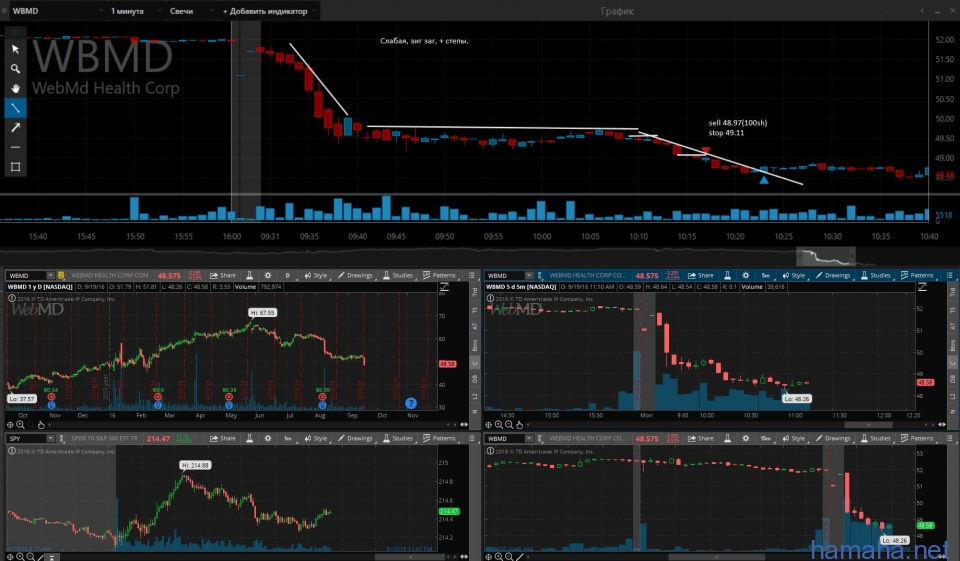Open Drawings on WBMD 5m chart
The width and height of the screenshot is (960, 561).
point(833,276)
